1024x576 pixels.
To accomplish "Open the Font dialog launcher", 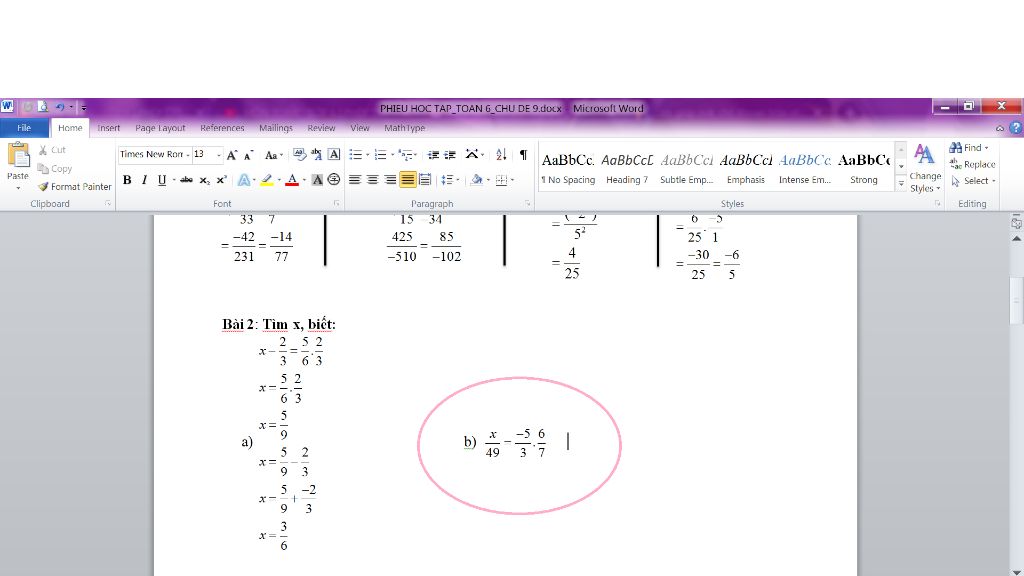I will 336,204.
